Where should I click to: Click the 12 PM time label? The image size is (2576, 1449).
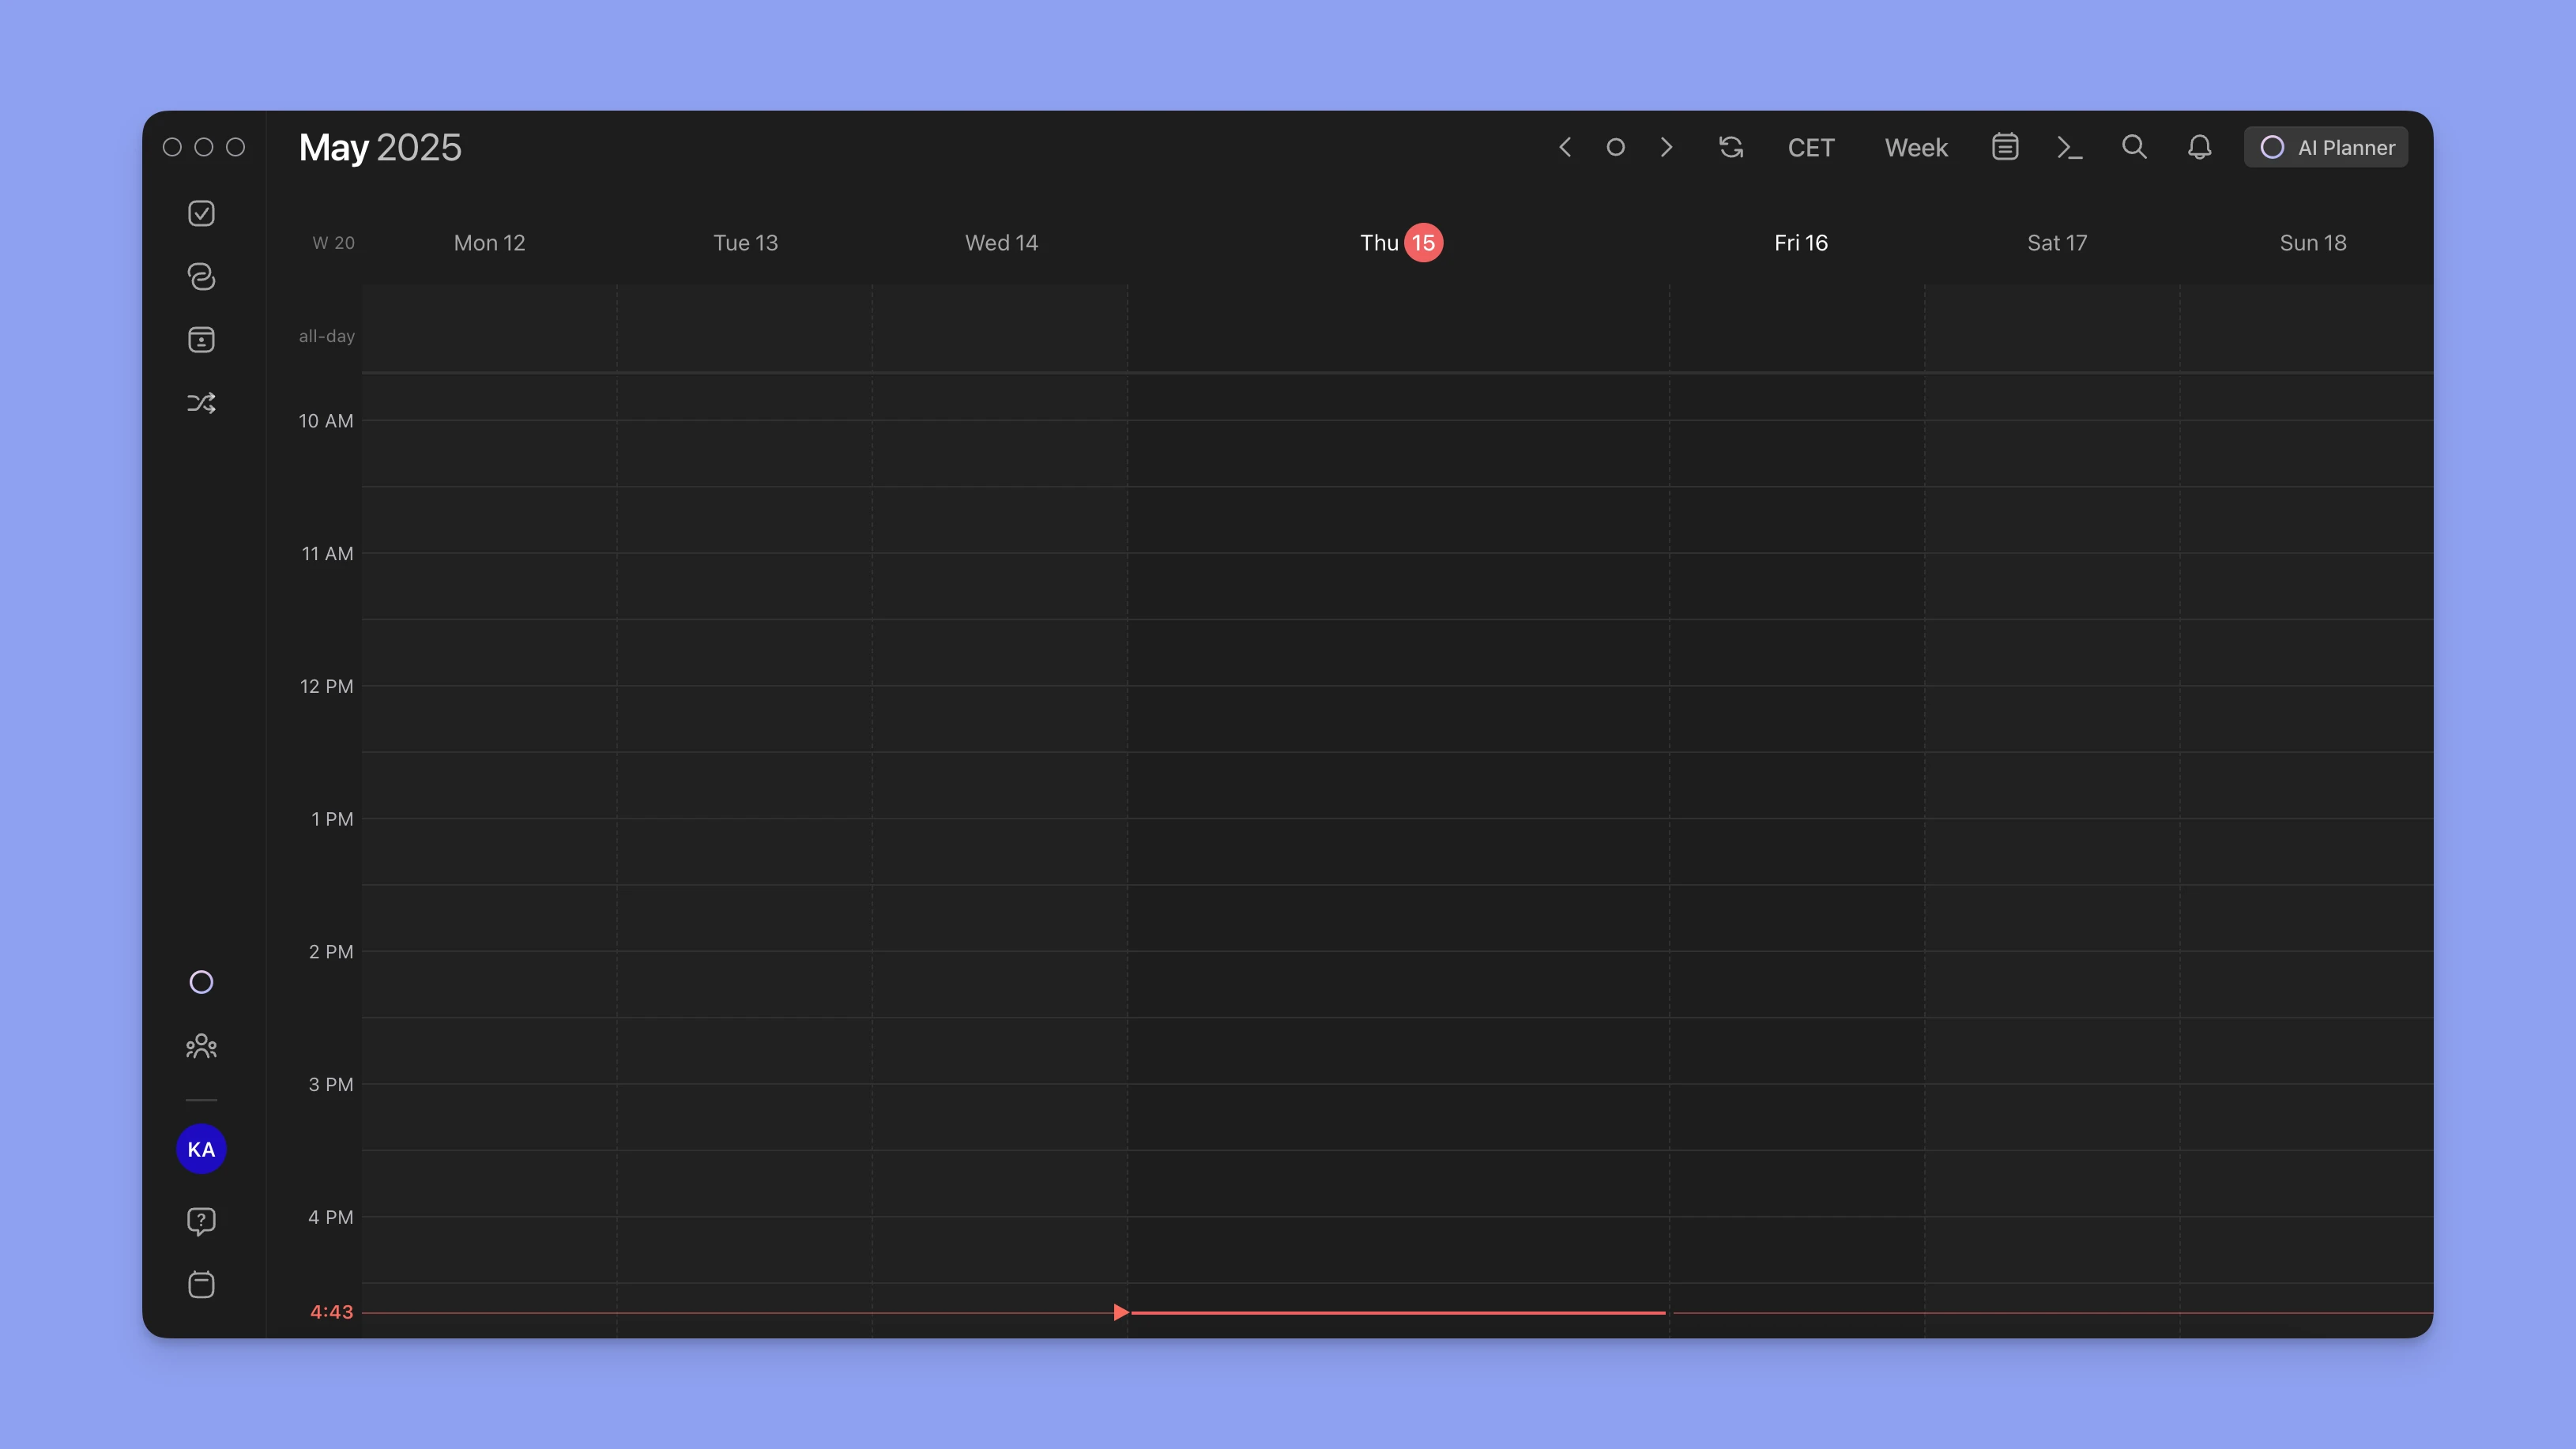tap(326, 686)
